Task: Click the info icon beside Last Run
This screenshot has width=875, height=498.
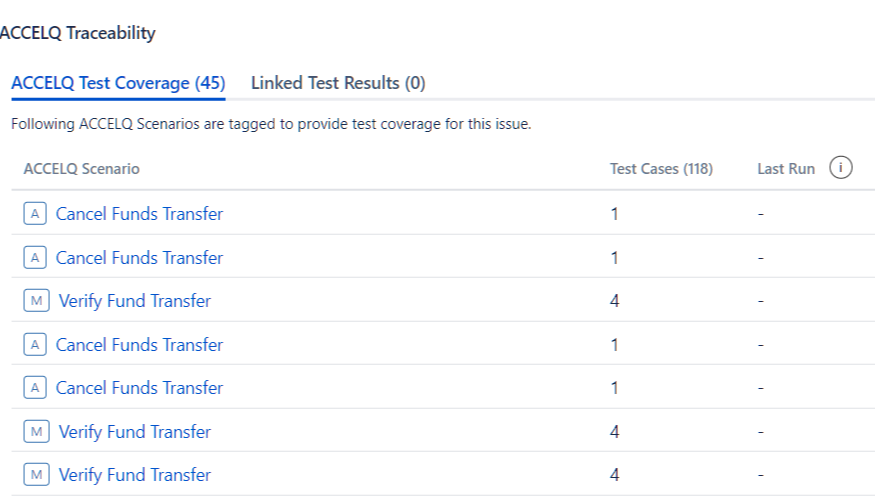Action: click(x=841, y=168)
